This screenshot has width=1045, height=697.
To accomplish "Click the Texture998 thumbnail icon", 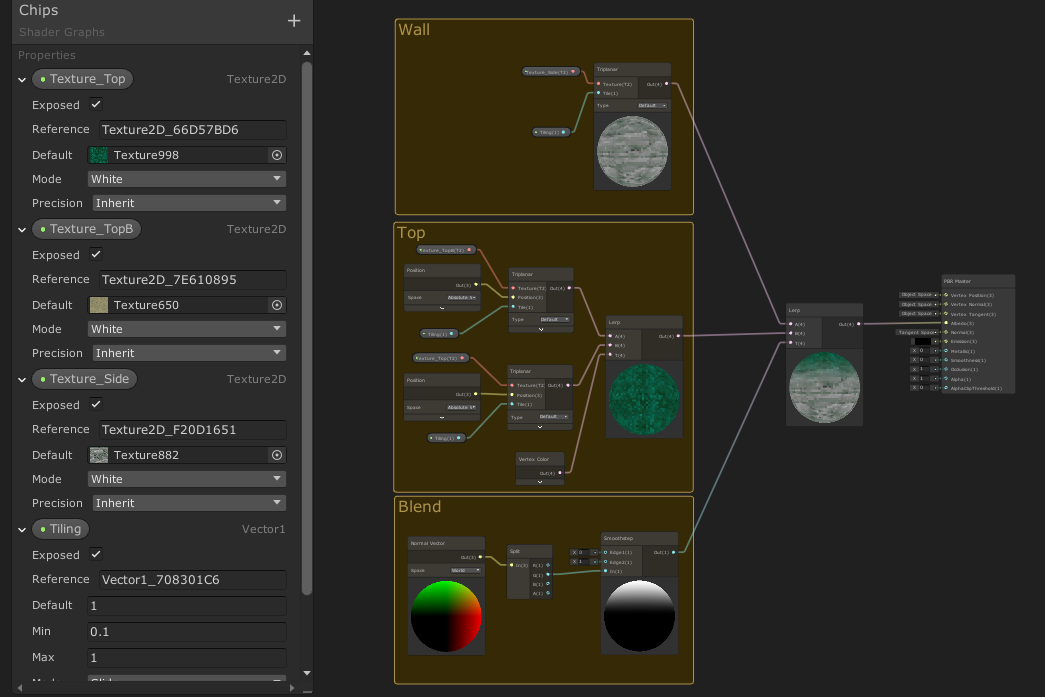I will pos(99,155).
